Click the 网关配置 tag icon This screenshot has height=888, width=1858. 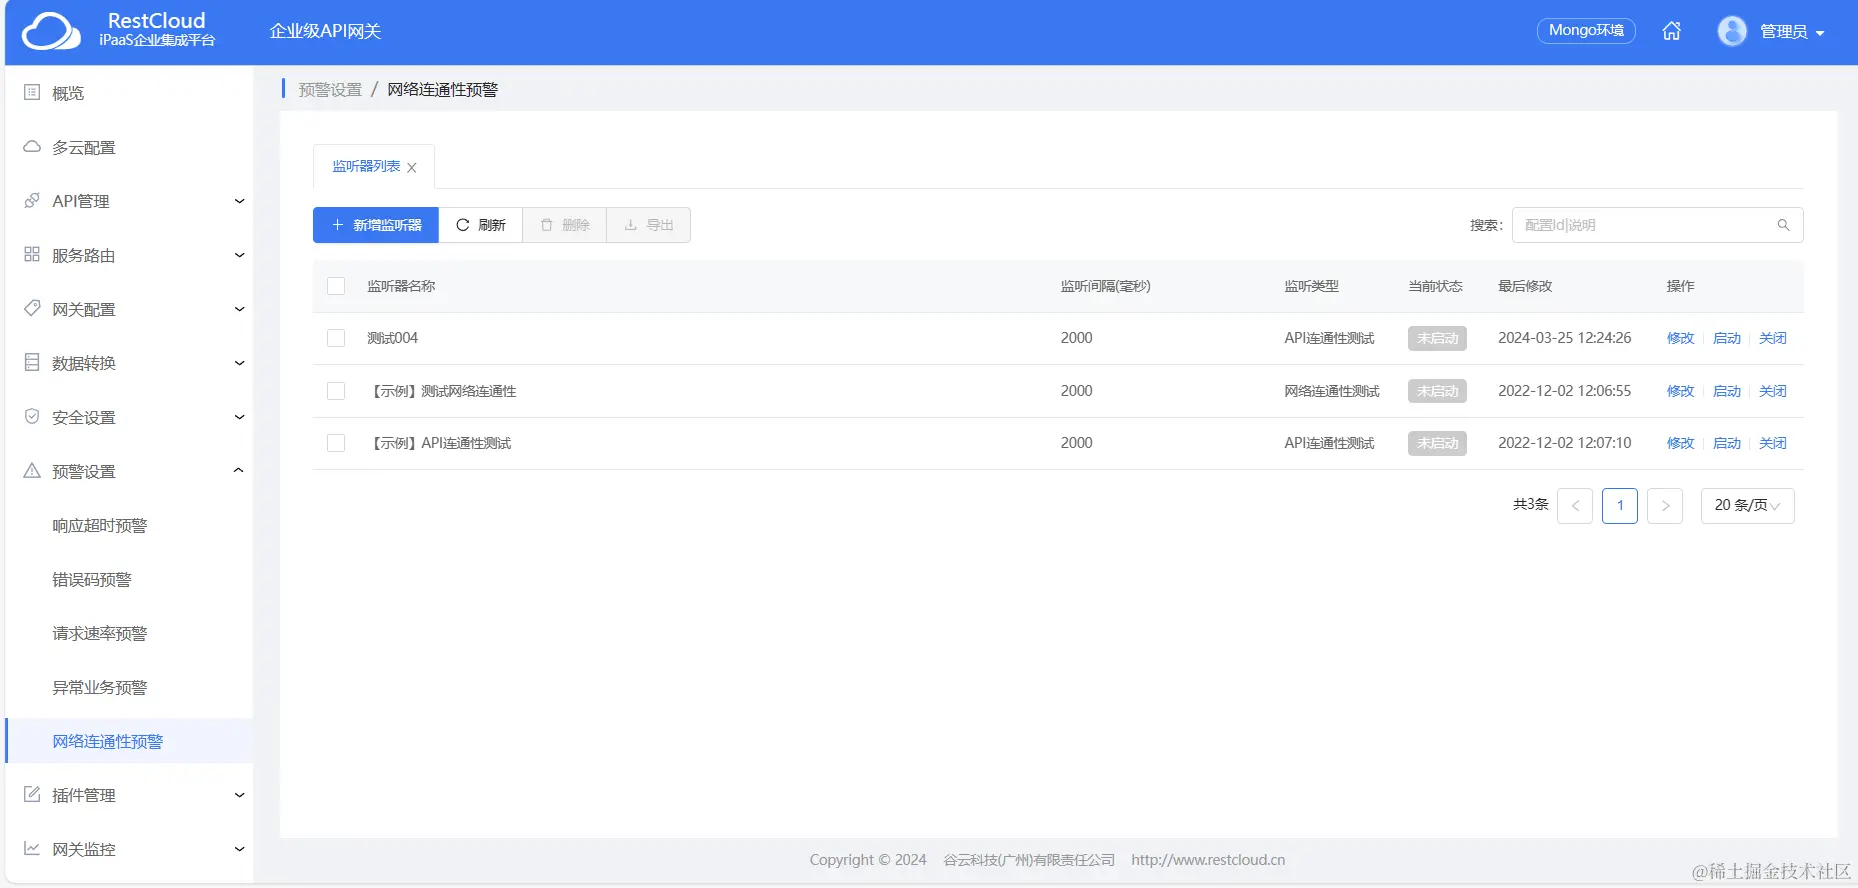pos(32,309)
